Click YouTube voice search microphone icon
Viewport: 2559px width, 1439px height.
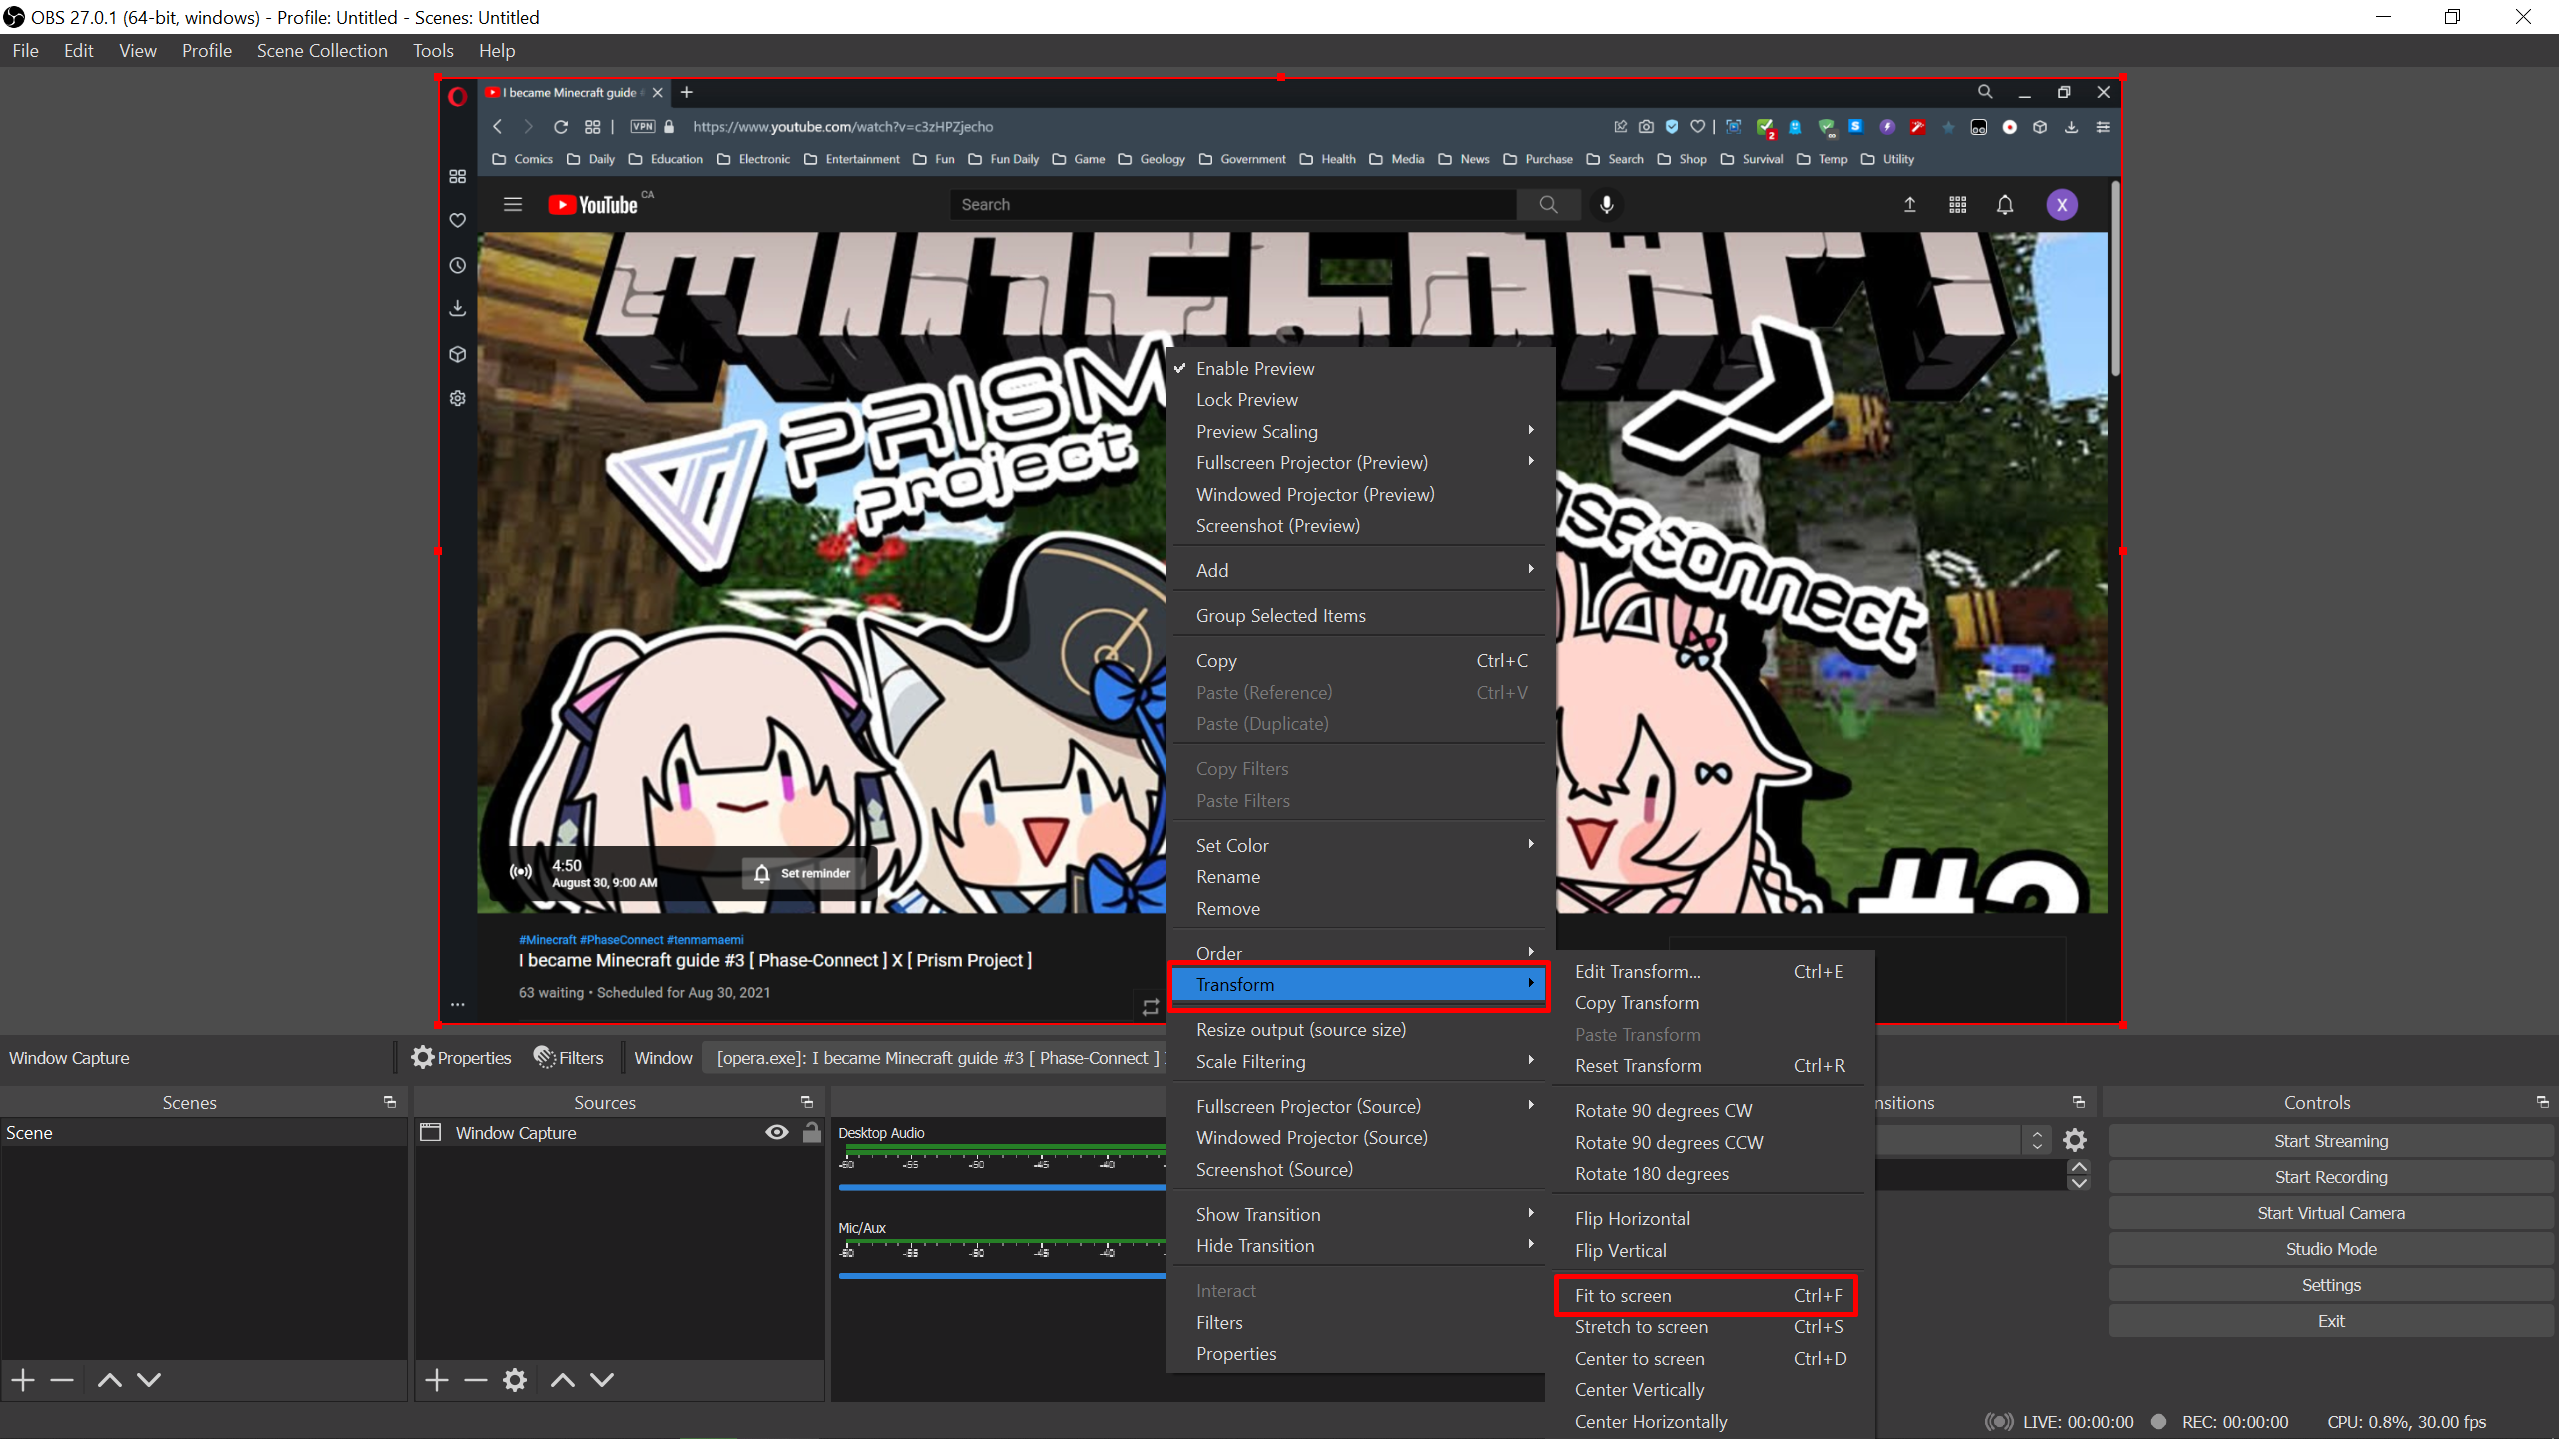pyautogui.click(x=1606, y=205)
